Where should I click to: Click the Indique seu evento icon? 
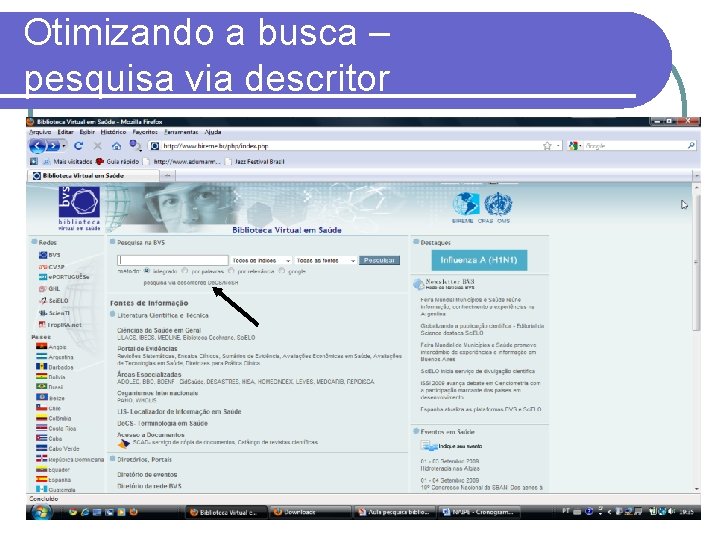pos(429,446)
